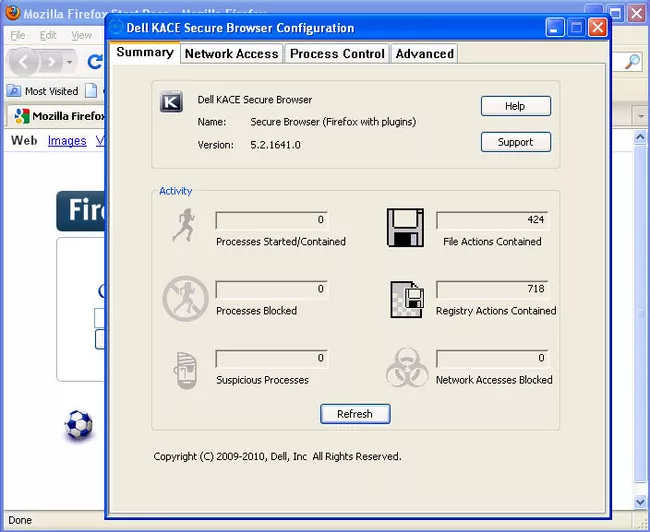Minimize the KACE configuration dialog

point(555,28)
